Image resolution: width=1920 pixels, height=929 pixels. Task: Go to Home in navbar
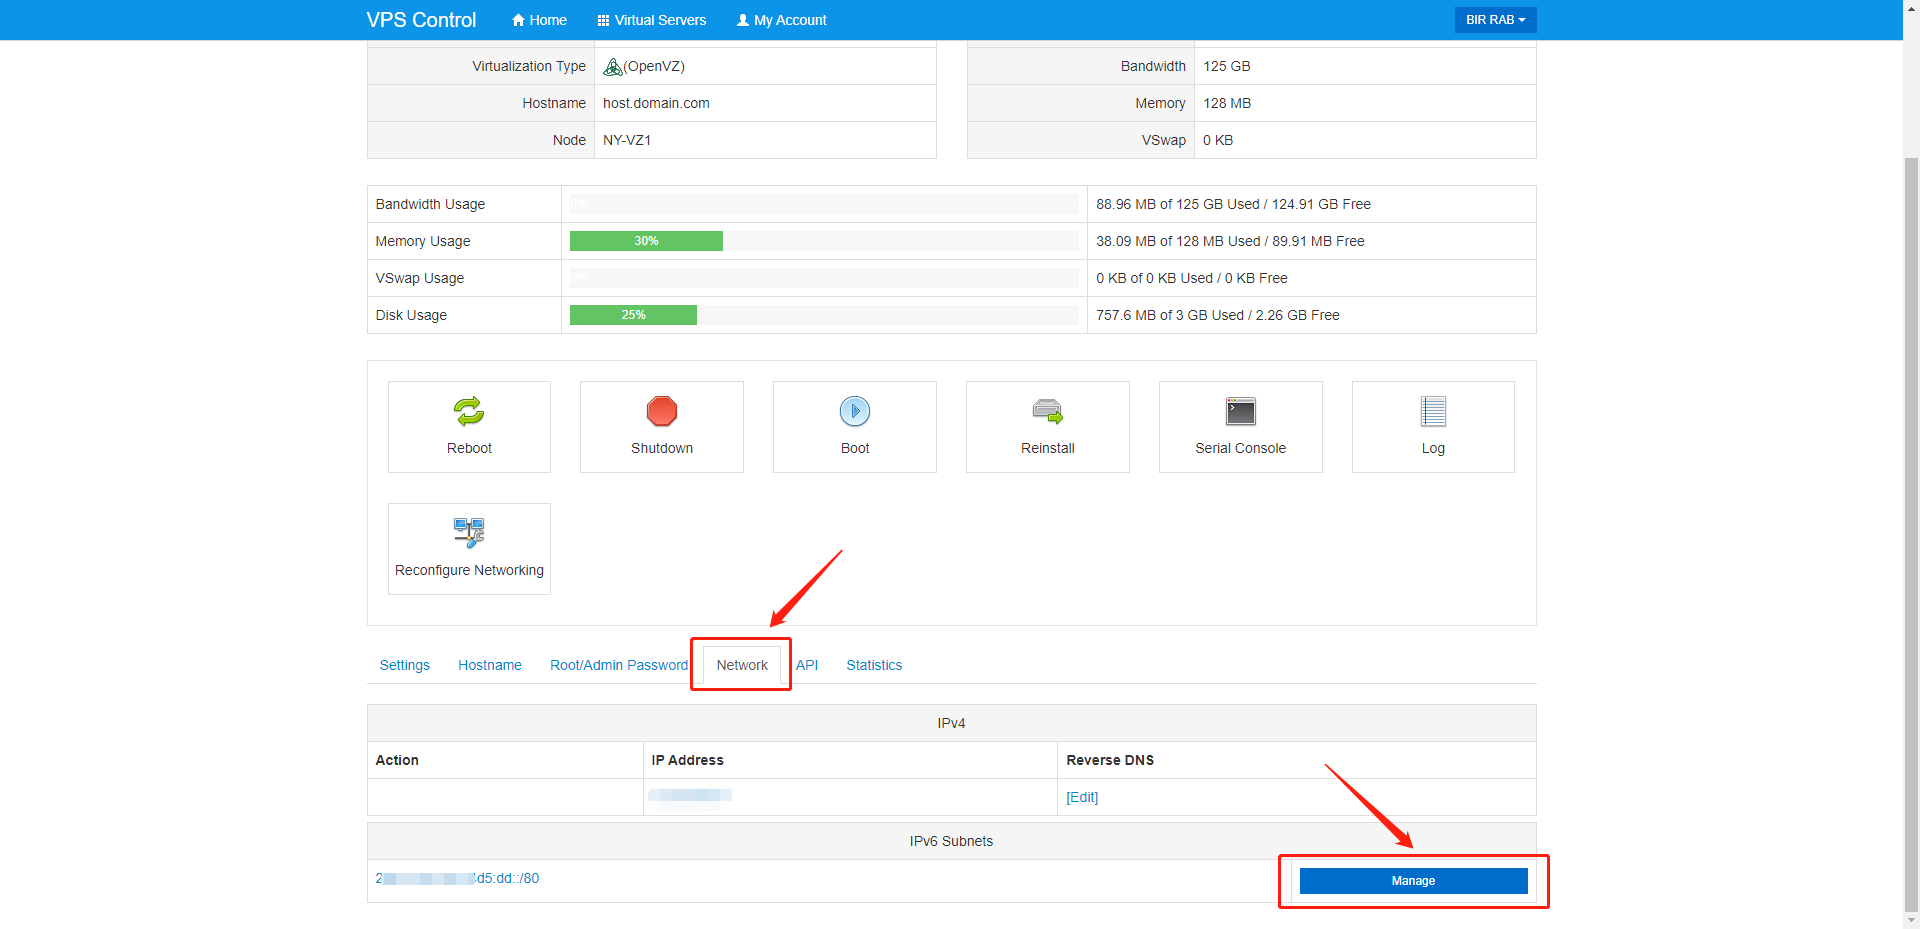pyautogui.click(x=539, y=20)
